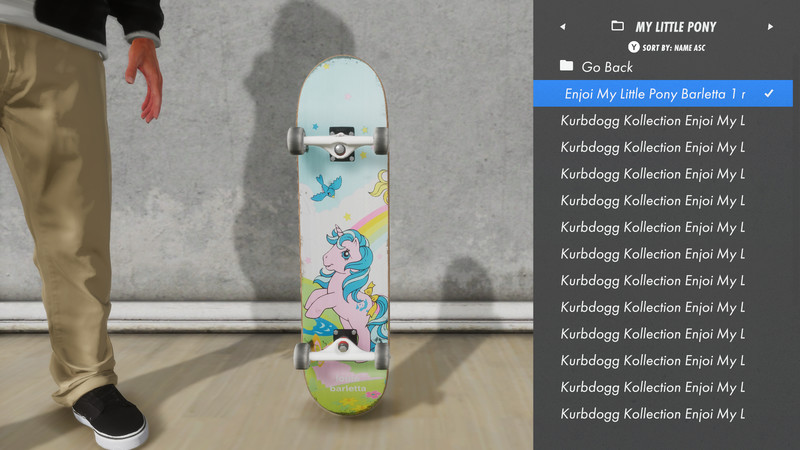800x450 pixels.
Task: Select the last Kurbdogg Kollection Enjoi entry
Action: [663, 413]
